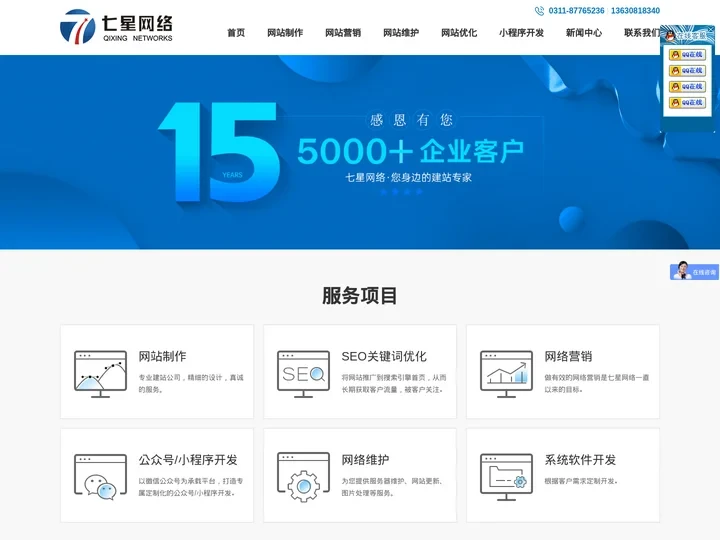Click the folder icon for 系统软件开发
Viewport: 720px width, 540px height.
(506, 478)
